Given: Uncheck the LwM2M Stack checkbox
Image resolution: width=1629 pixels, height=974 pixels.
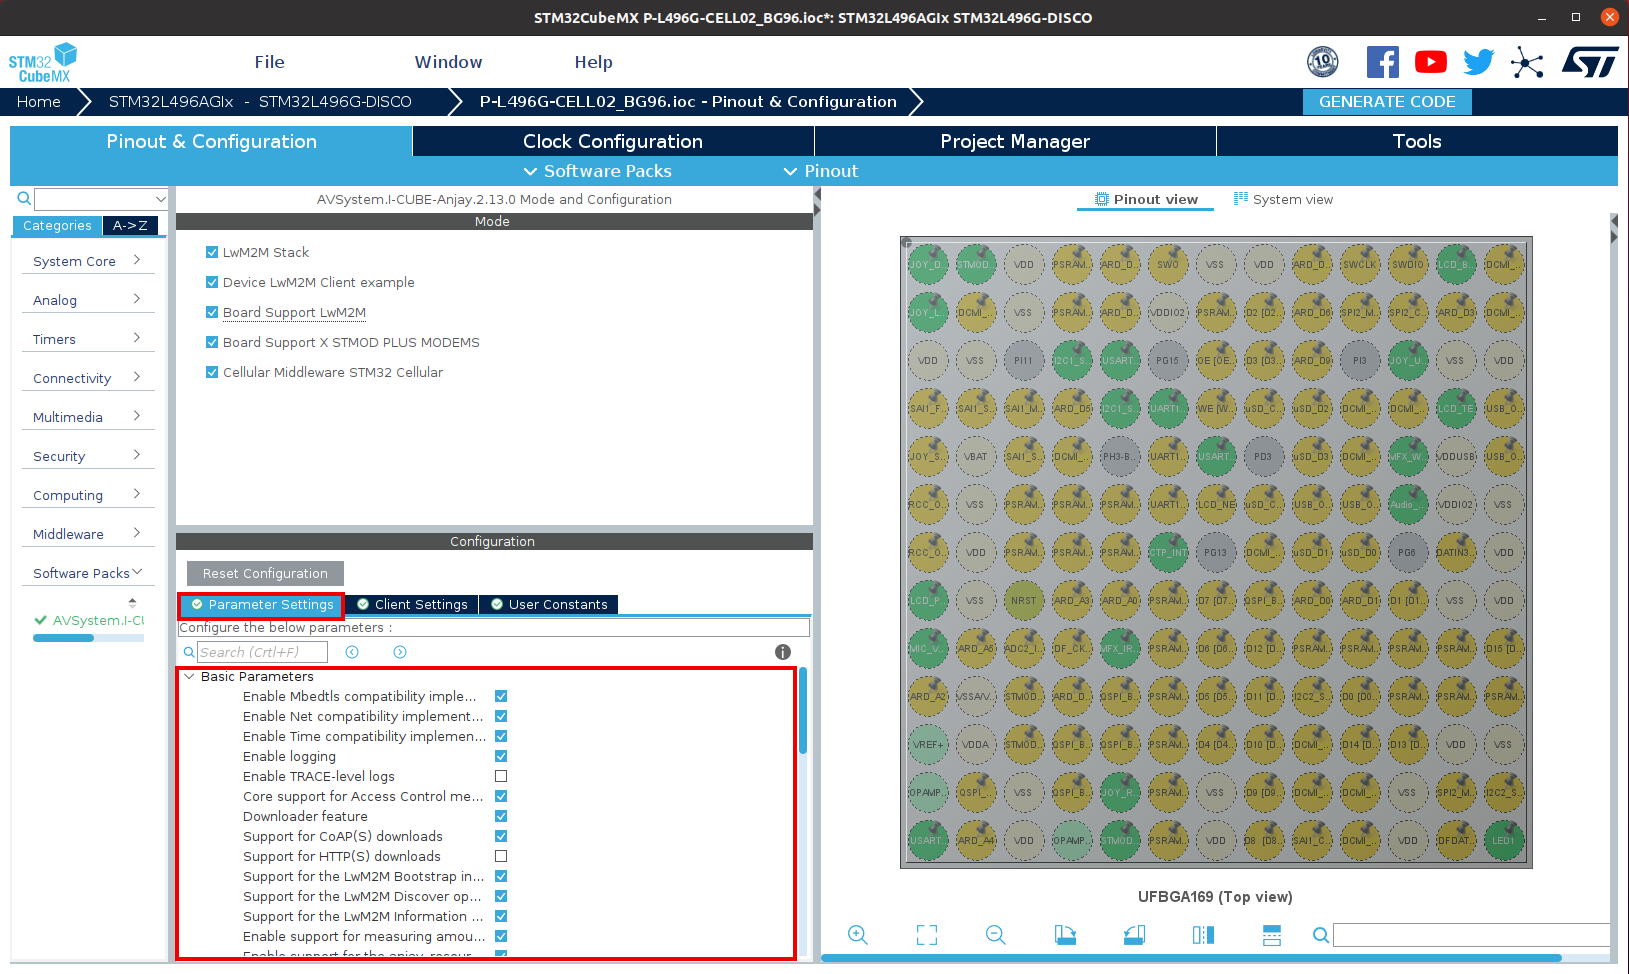Looking at the screenshot, I should (212, 252).
